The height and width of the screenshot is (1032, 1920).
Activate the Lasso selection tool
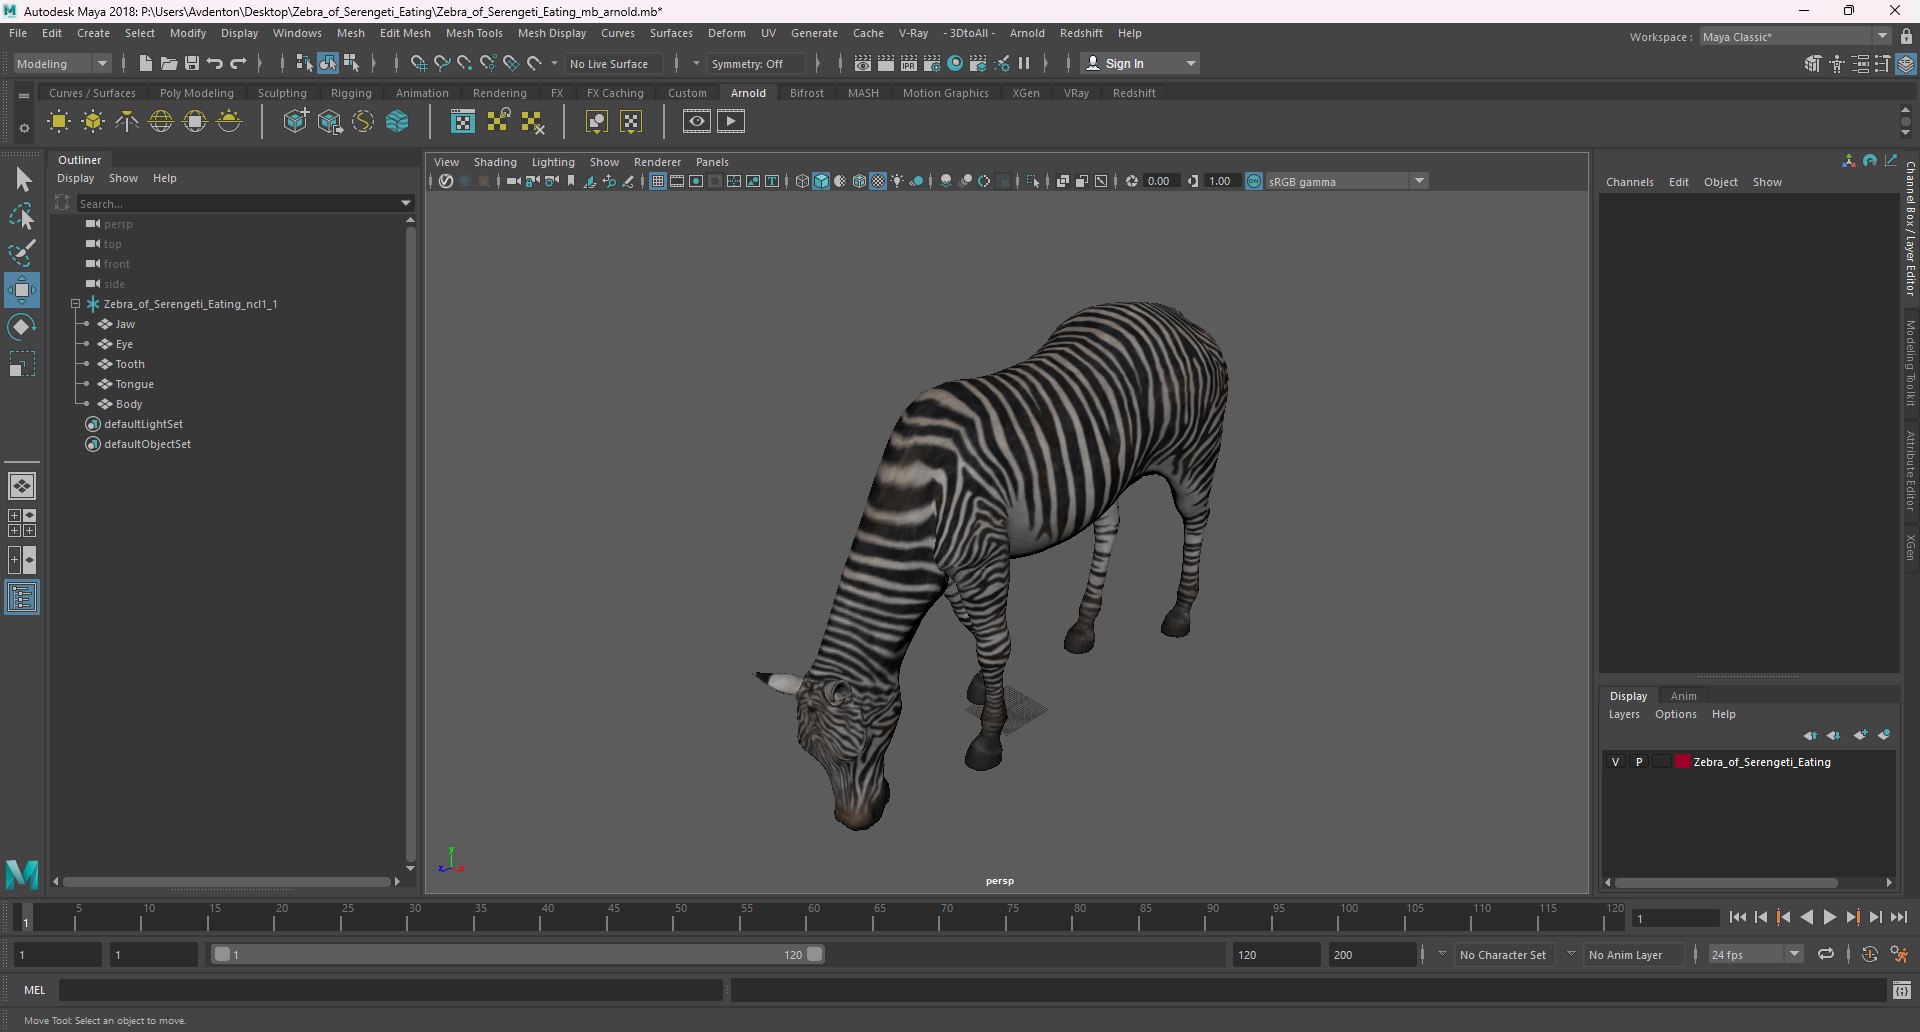pyautogui.click(x=22, y=216)
